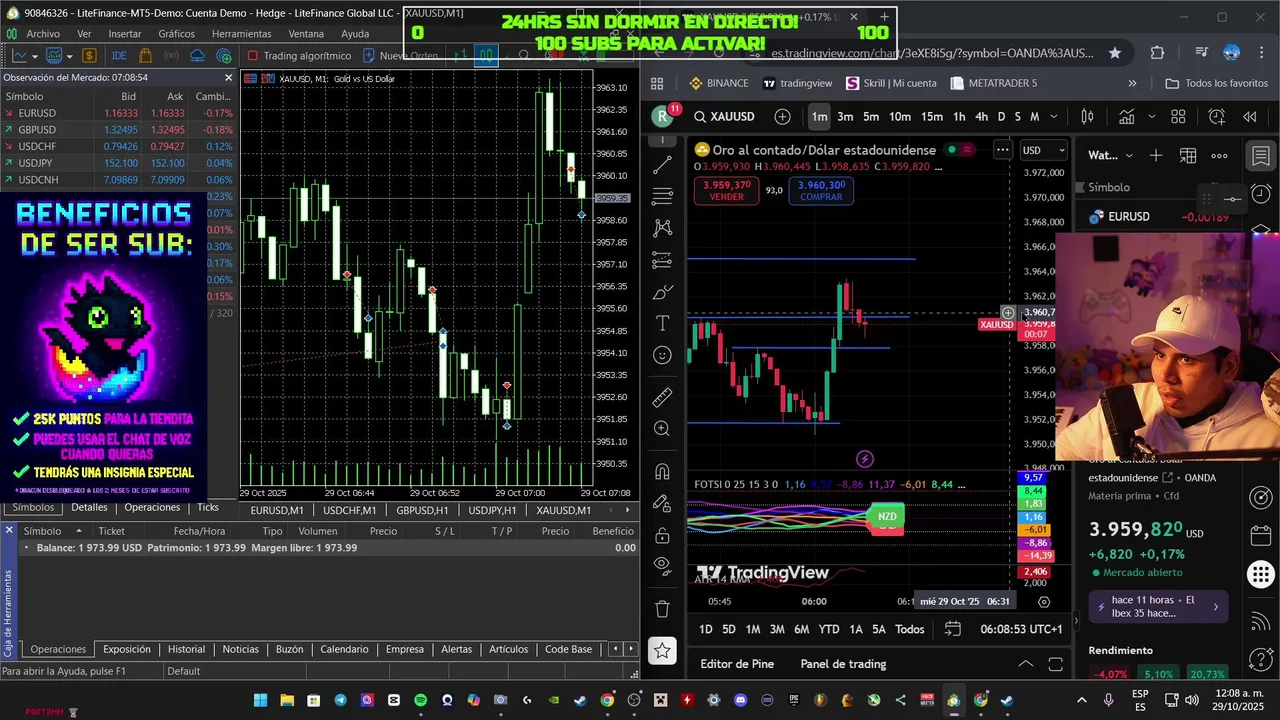Click the favorites star icon in drawing toolbar

[x=662, y=651]
